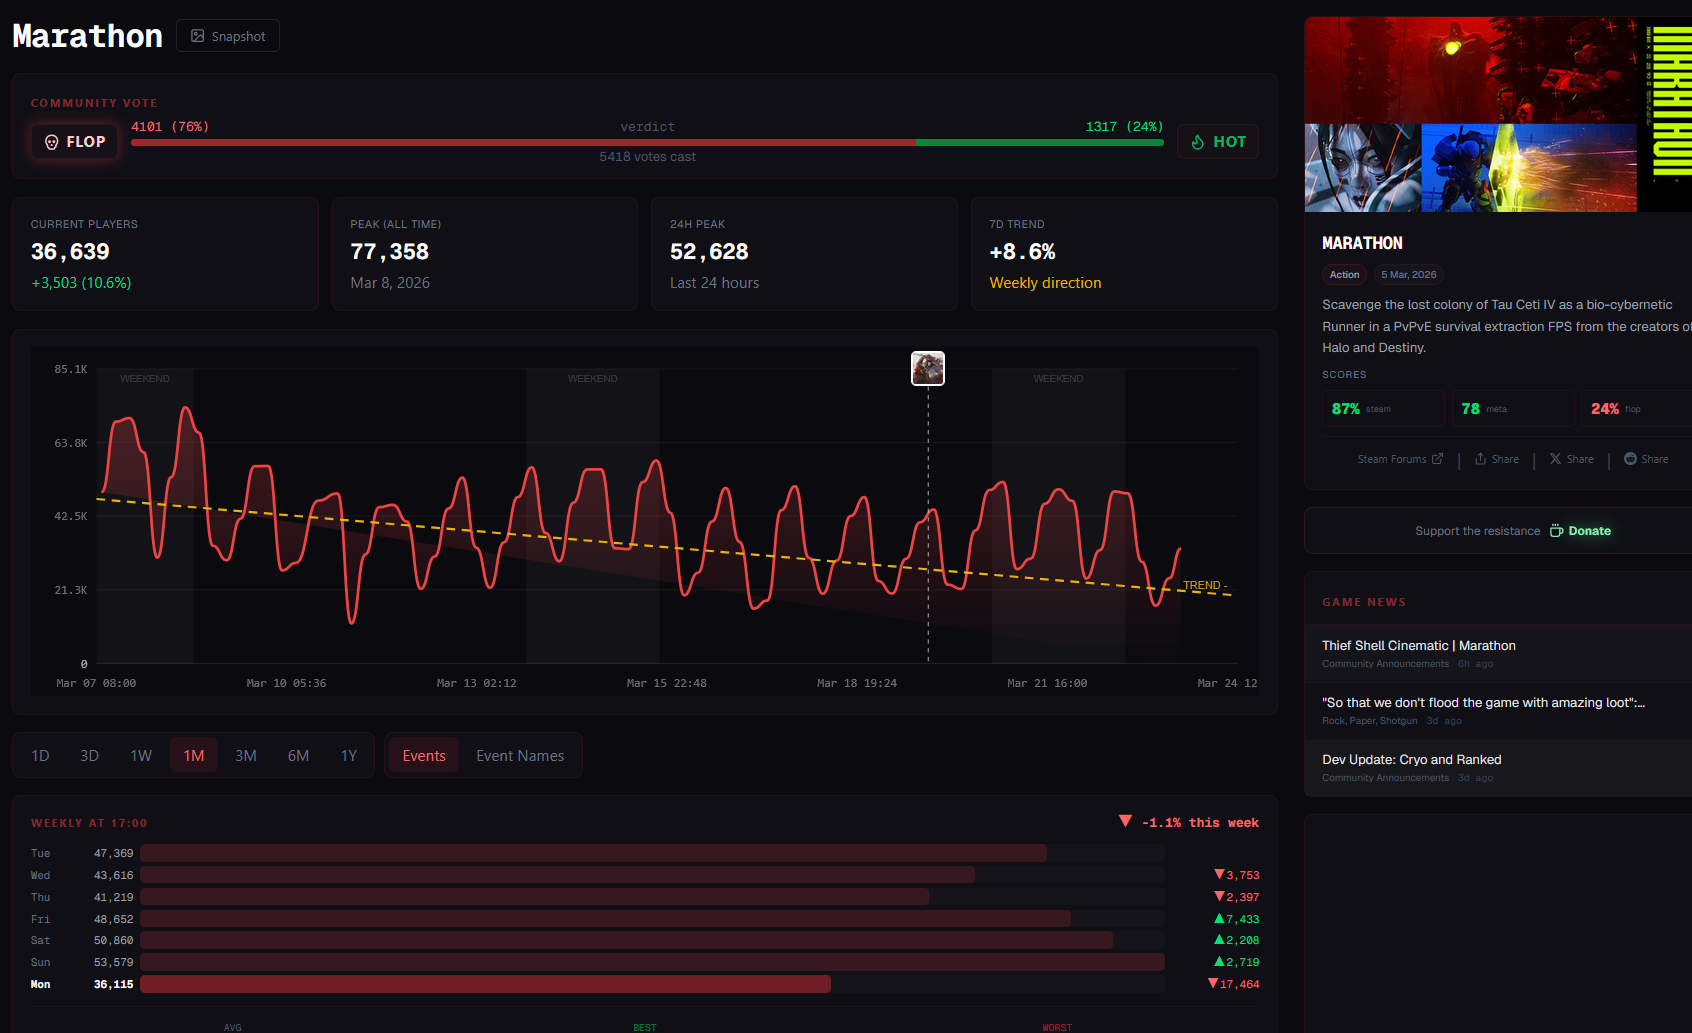Open the "So that we don't flood" news article

[x=1498, y=711]
